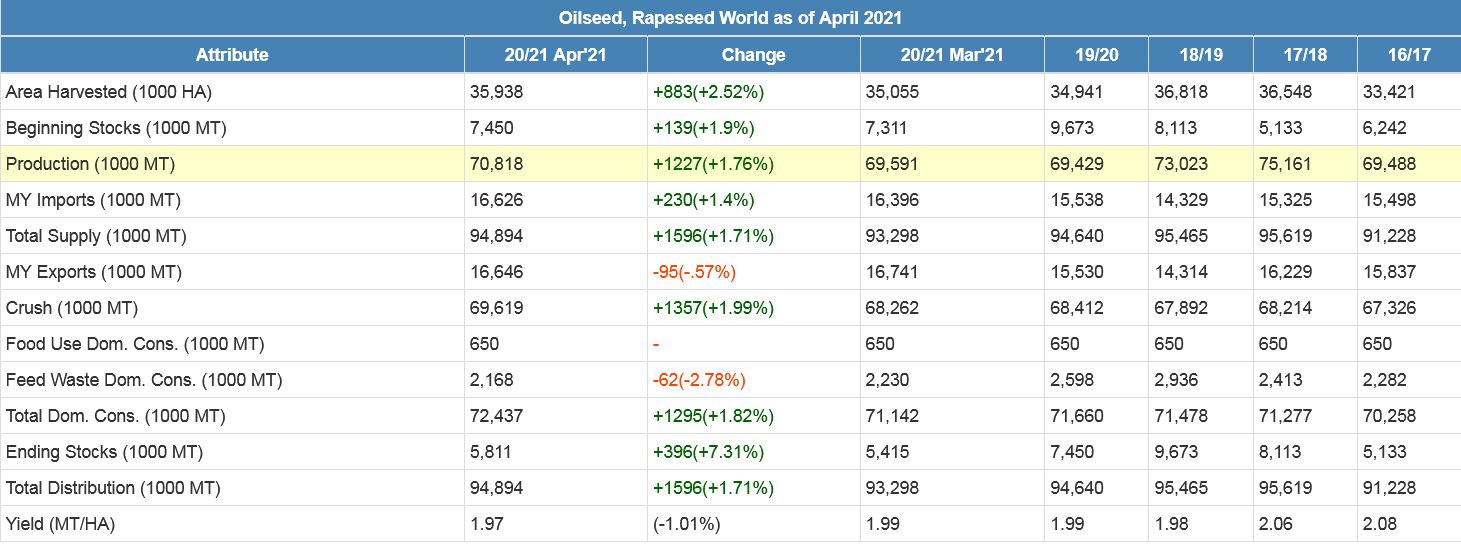The image size is (1461, 547).
Task: Click the 18/19 column header
Action: 1200,55
